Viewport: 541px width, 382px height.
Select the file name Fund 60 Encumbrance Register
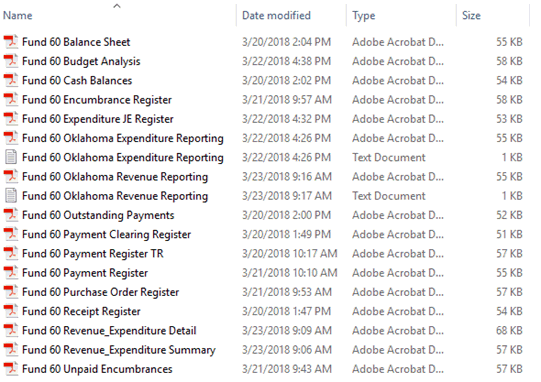pyautogui.click(x=97, y=100)
